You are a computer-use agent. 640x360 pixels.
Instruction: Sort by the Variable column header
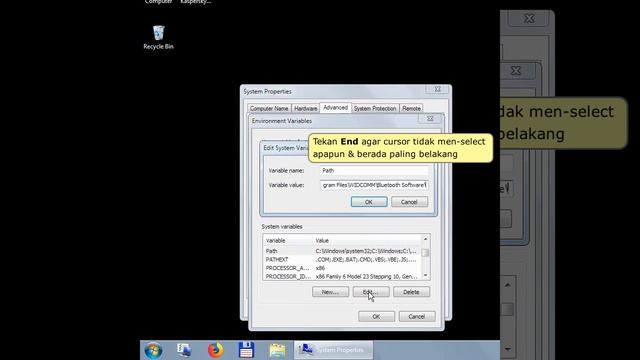pyautogui.click(x=288, y=241)
